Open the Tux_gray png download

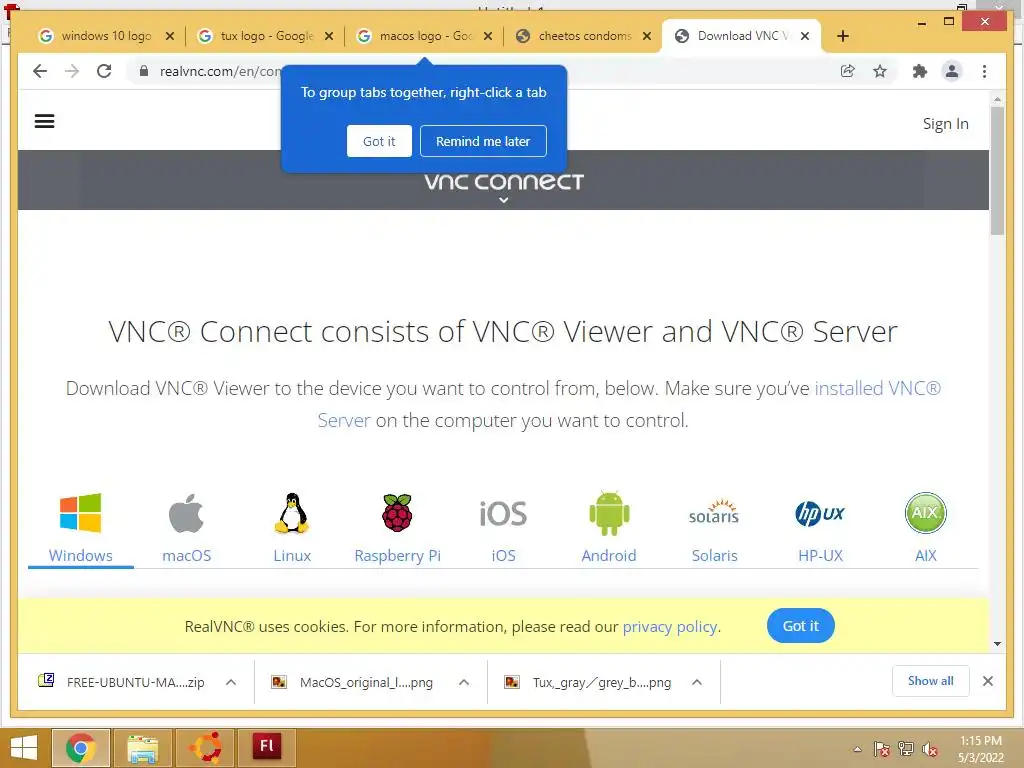pos(601,682)
